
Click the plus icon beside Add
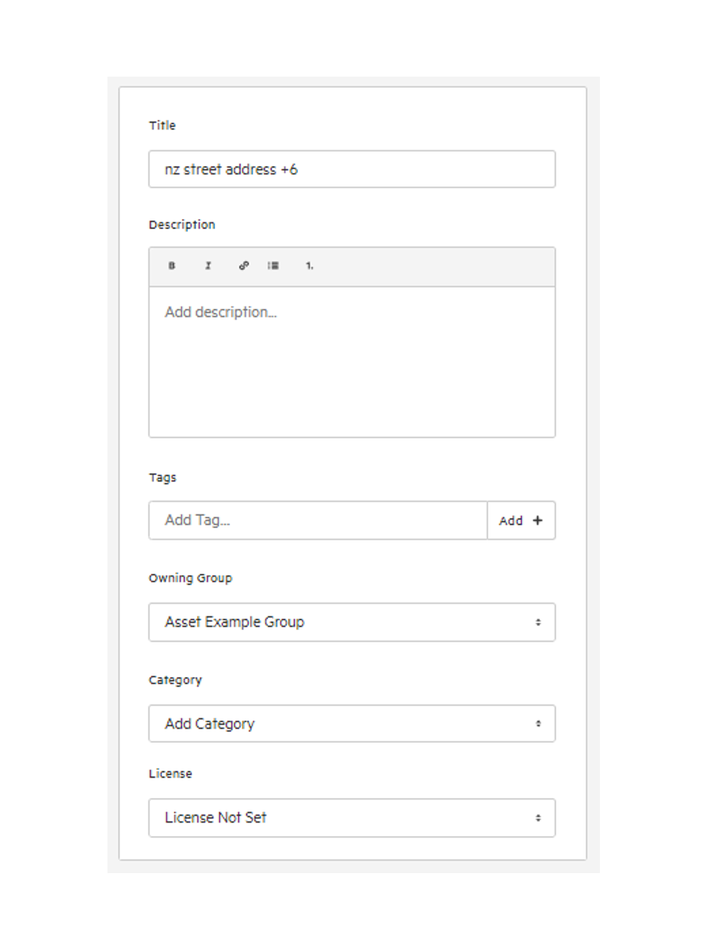point(537,520)
